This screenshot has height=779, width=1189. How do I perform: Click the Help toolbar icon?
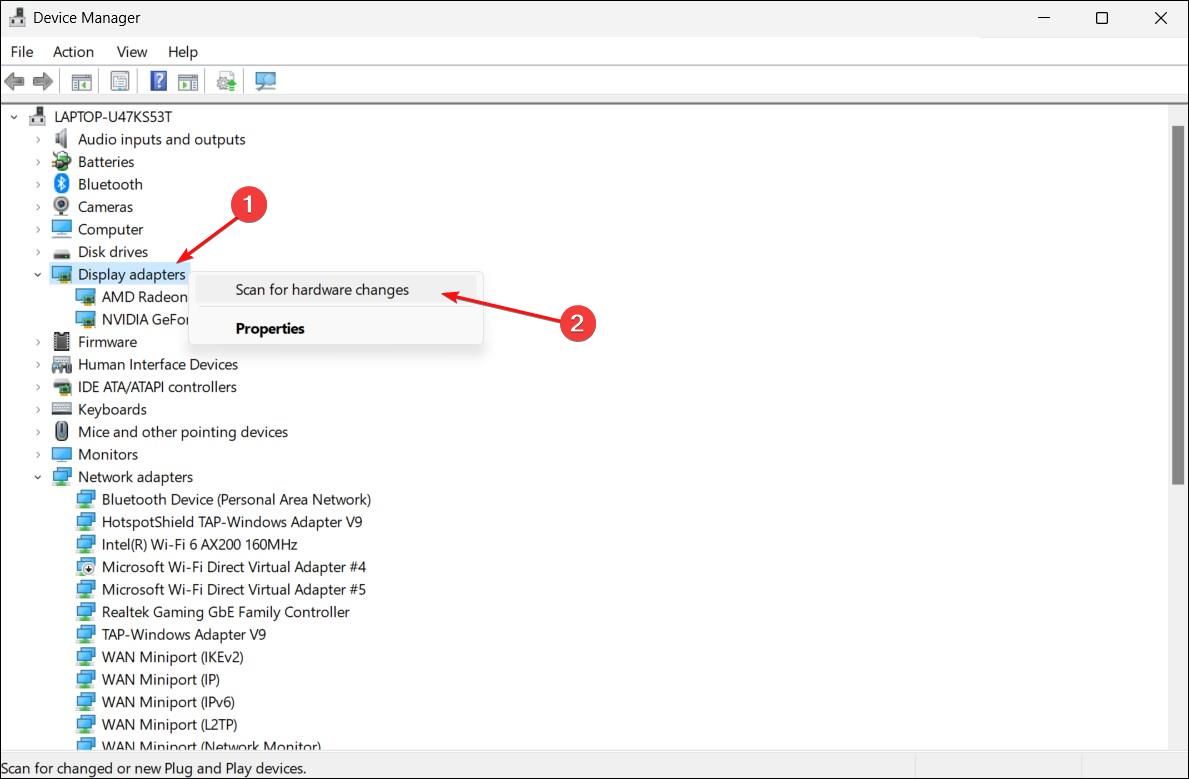click(157, 80)
